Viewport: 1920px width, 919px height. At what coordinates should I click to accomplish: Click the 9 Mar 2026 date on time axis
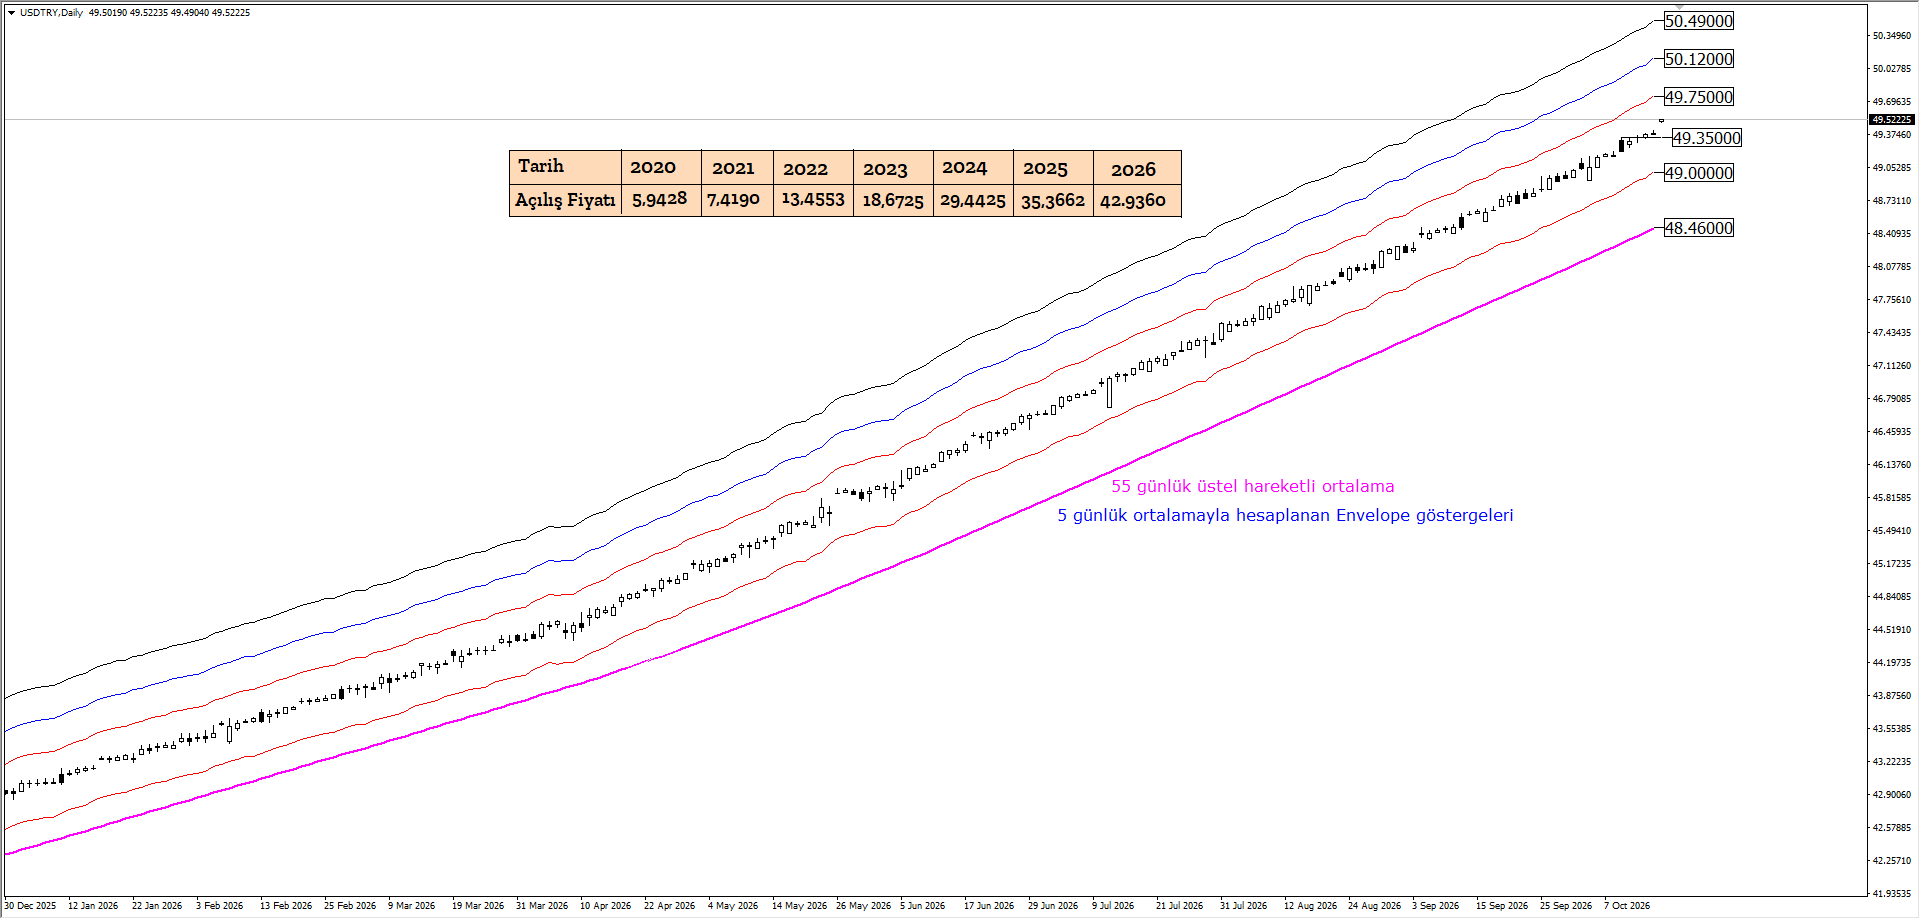(x=411, y=906)
